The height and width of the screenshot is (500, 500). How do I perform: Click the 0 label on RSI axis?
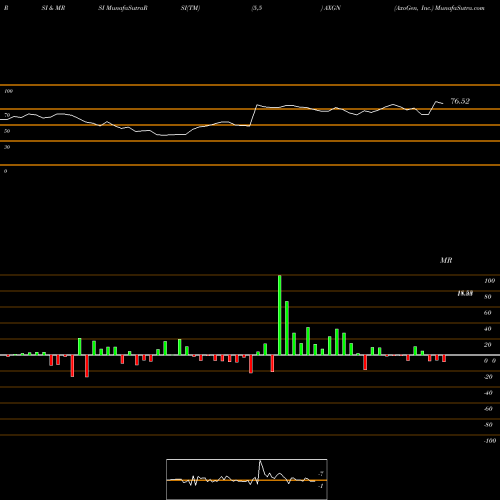(5, 171)
